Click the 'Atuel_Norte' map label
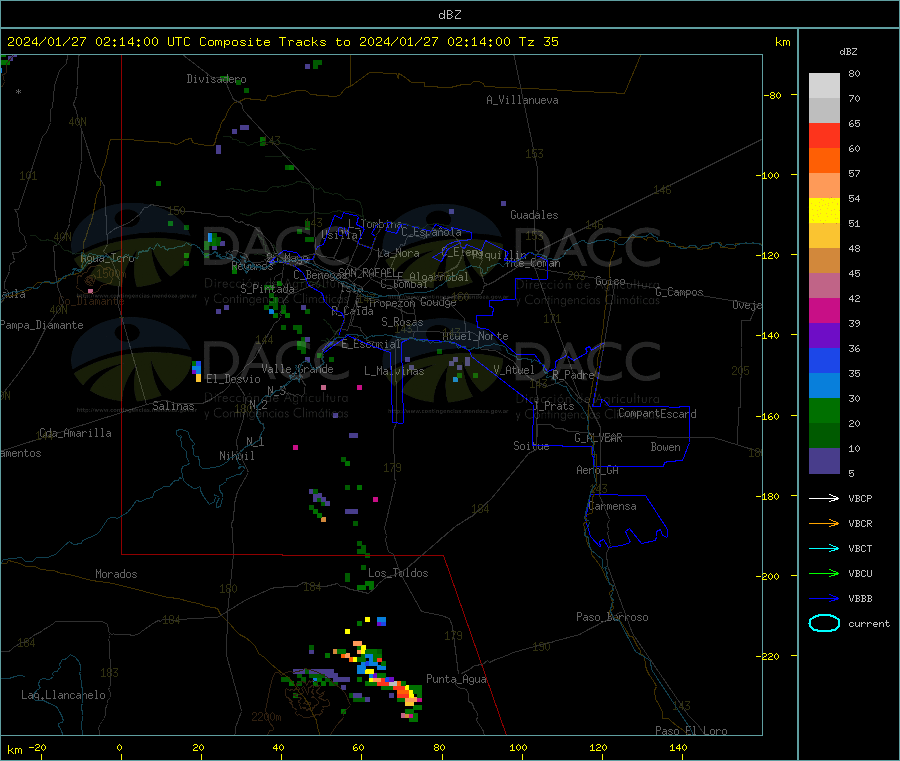900x761 pixels. pyautogui.click(x=475, y=336)
